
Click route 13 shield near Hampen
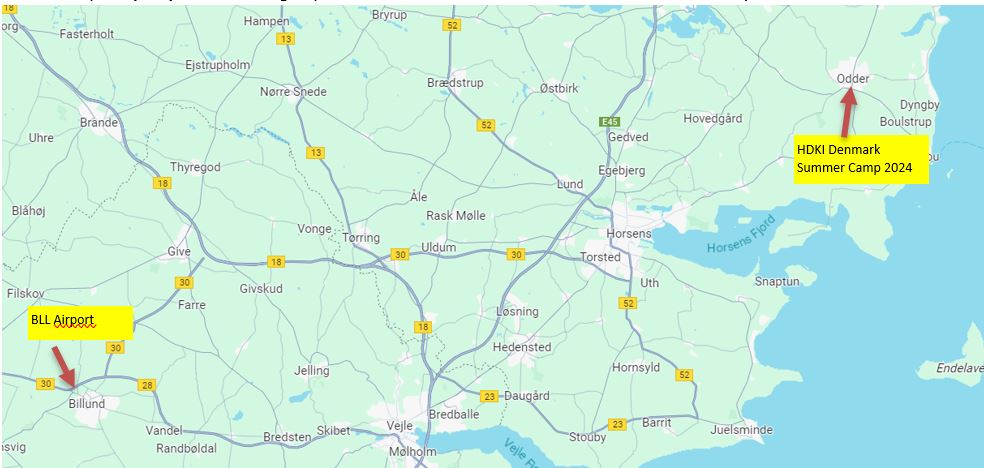coord(286,39)
